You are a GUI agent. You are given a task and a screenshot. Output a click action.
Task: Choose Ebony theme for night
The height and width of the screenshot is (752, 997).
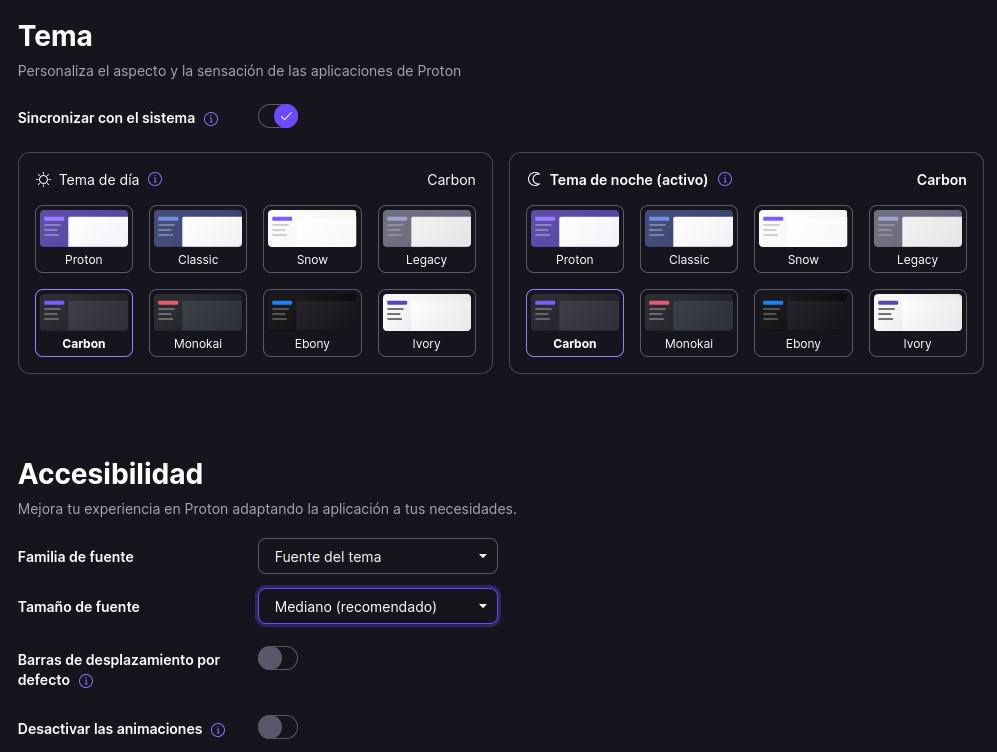pyautogui.click(x=803, y=323)
